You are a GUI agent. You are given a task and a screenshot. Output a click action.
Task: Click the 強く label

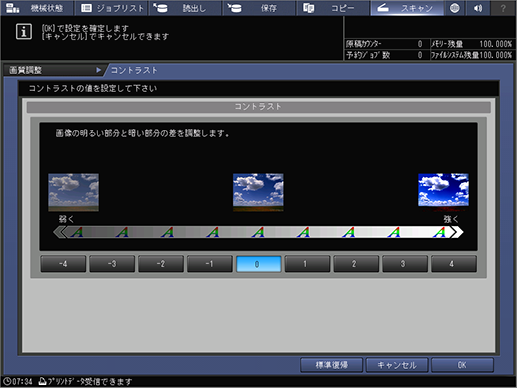451,219
